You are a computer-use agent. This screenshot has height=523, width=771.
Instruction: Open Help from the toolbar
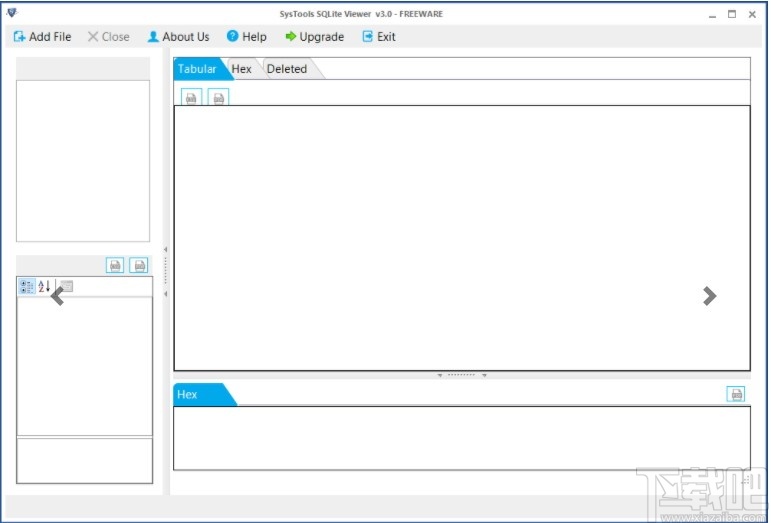coord(246,37)
